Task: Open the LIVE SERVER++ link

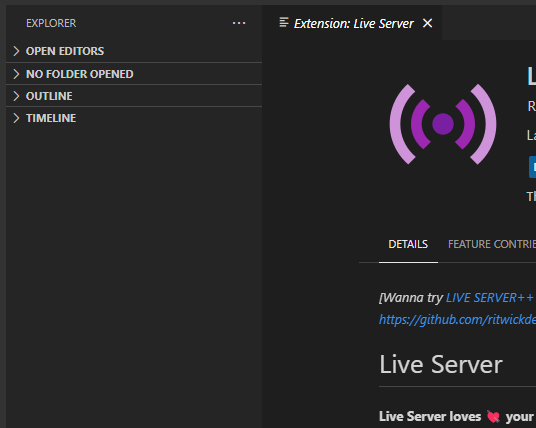Action: click(490, 298)
